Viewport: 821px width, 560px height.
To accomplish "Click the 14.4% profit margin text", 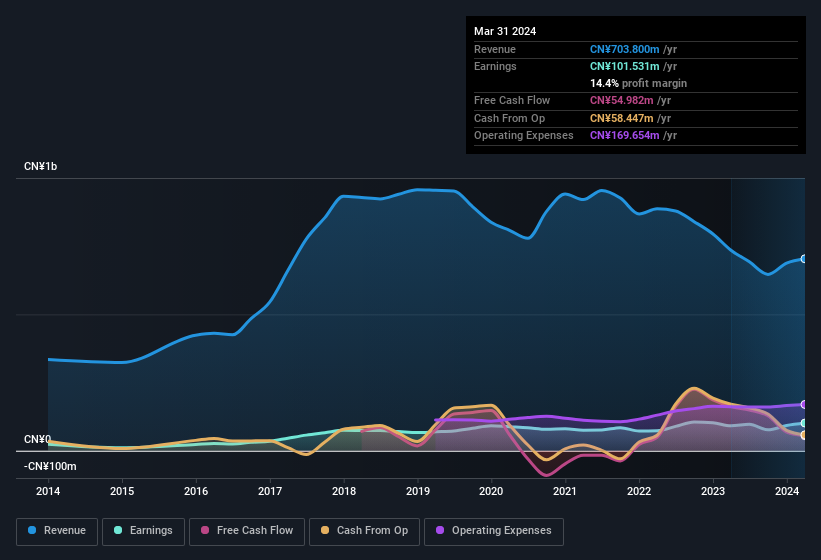I will coord(638,83).
